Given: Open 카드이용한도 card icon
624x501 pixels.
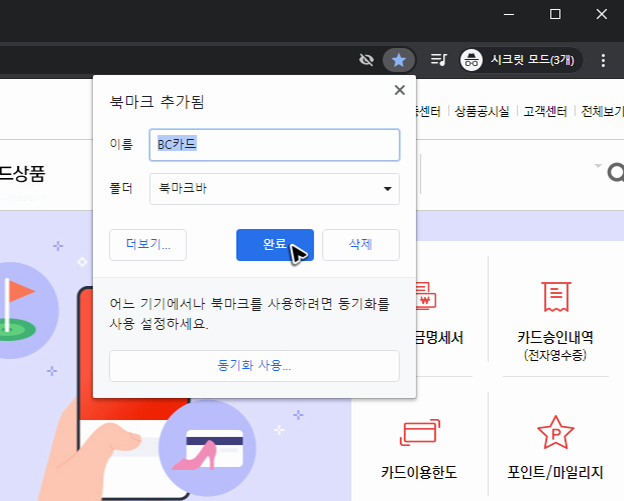Looking at the screenshot, I should (419, 433).
